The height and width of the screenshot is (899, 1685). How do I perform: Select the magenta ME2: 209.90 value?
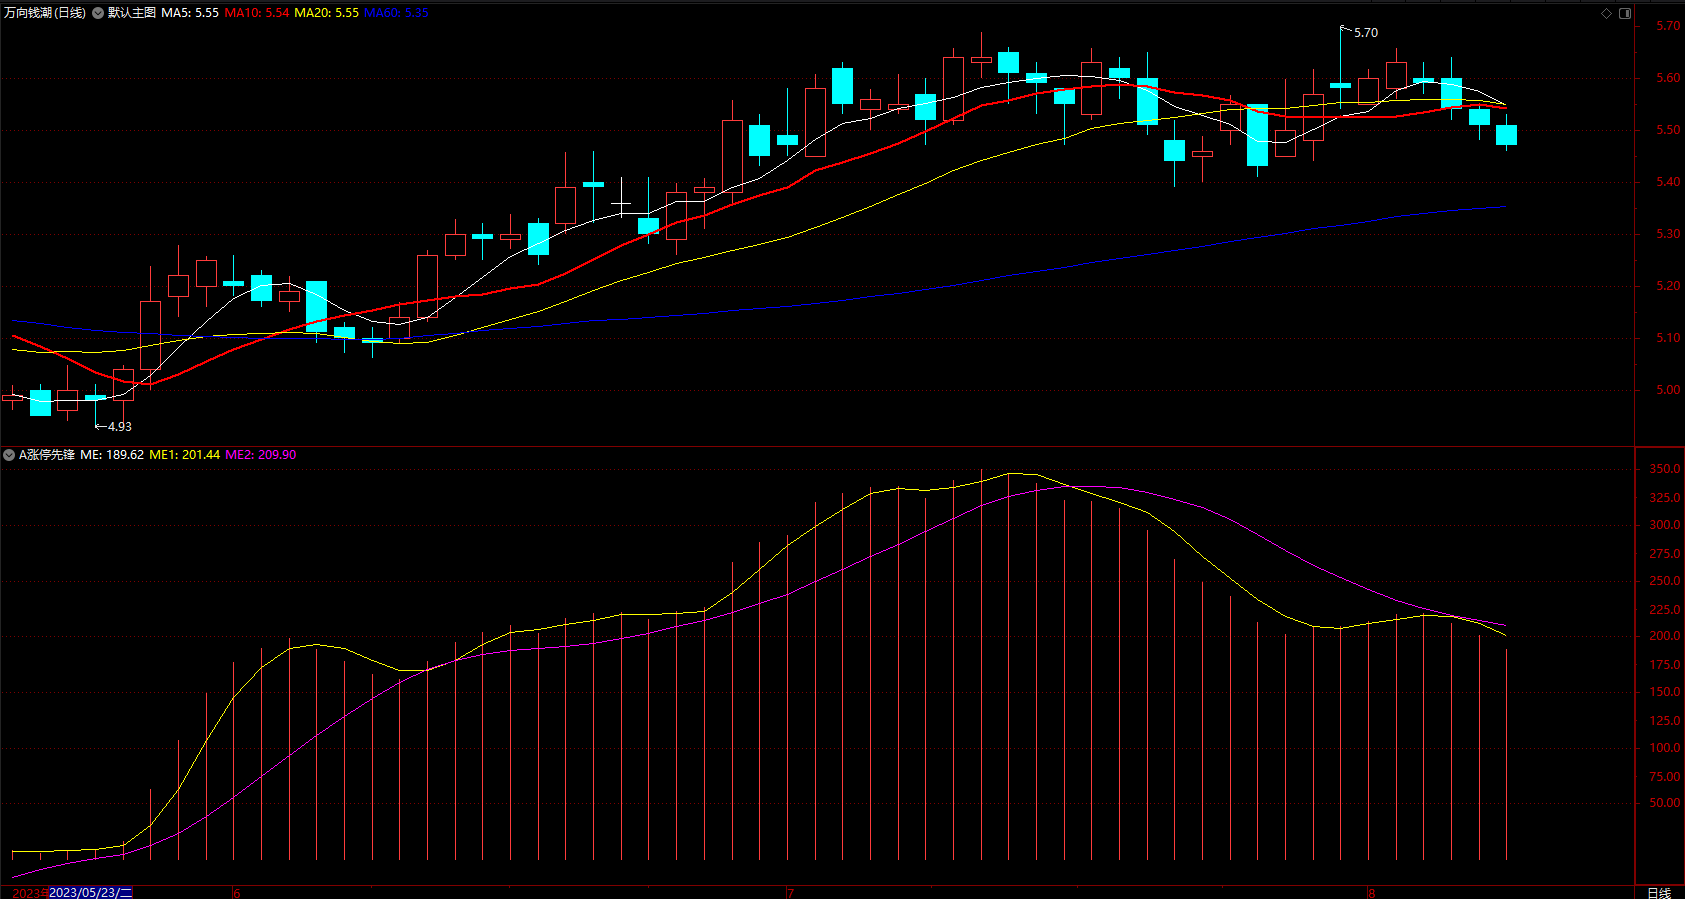tap(260, 455)
